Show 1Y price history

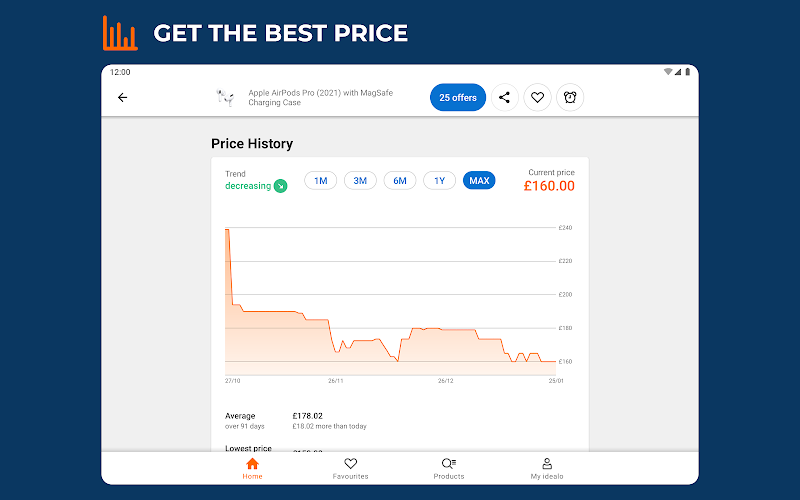pyautogui.click(x=439, y=181)
